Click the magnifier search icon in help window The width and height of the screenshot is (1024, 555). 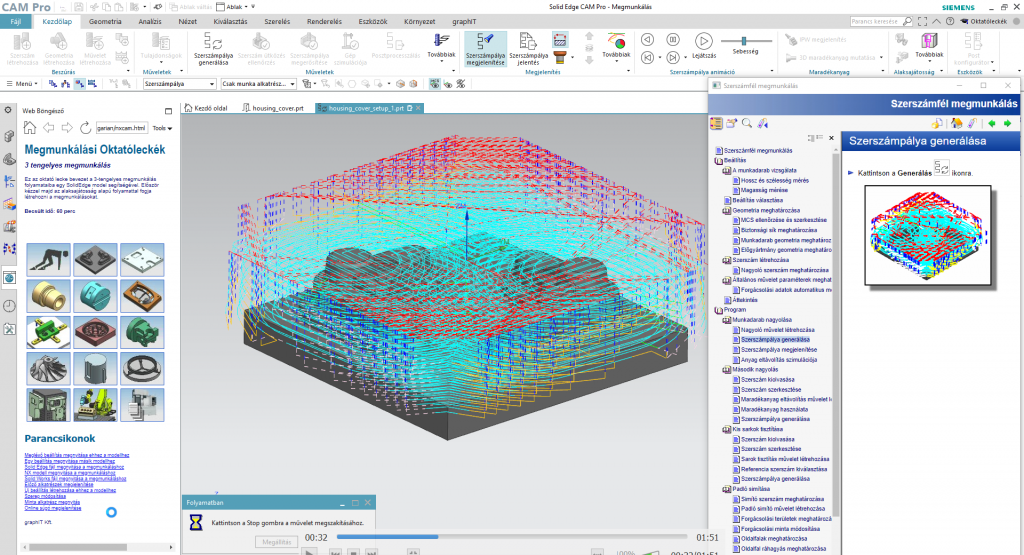(746, 123)
